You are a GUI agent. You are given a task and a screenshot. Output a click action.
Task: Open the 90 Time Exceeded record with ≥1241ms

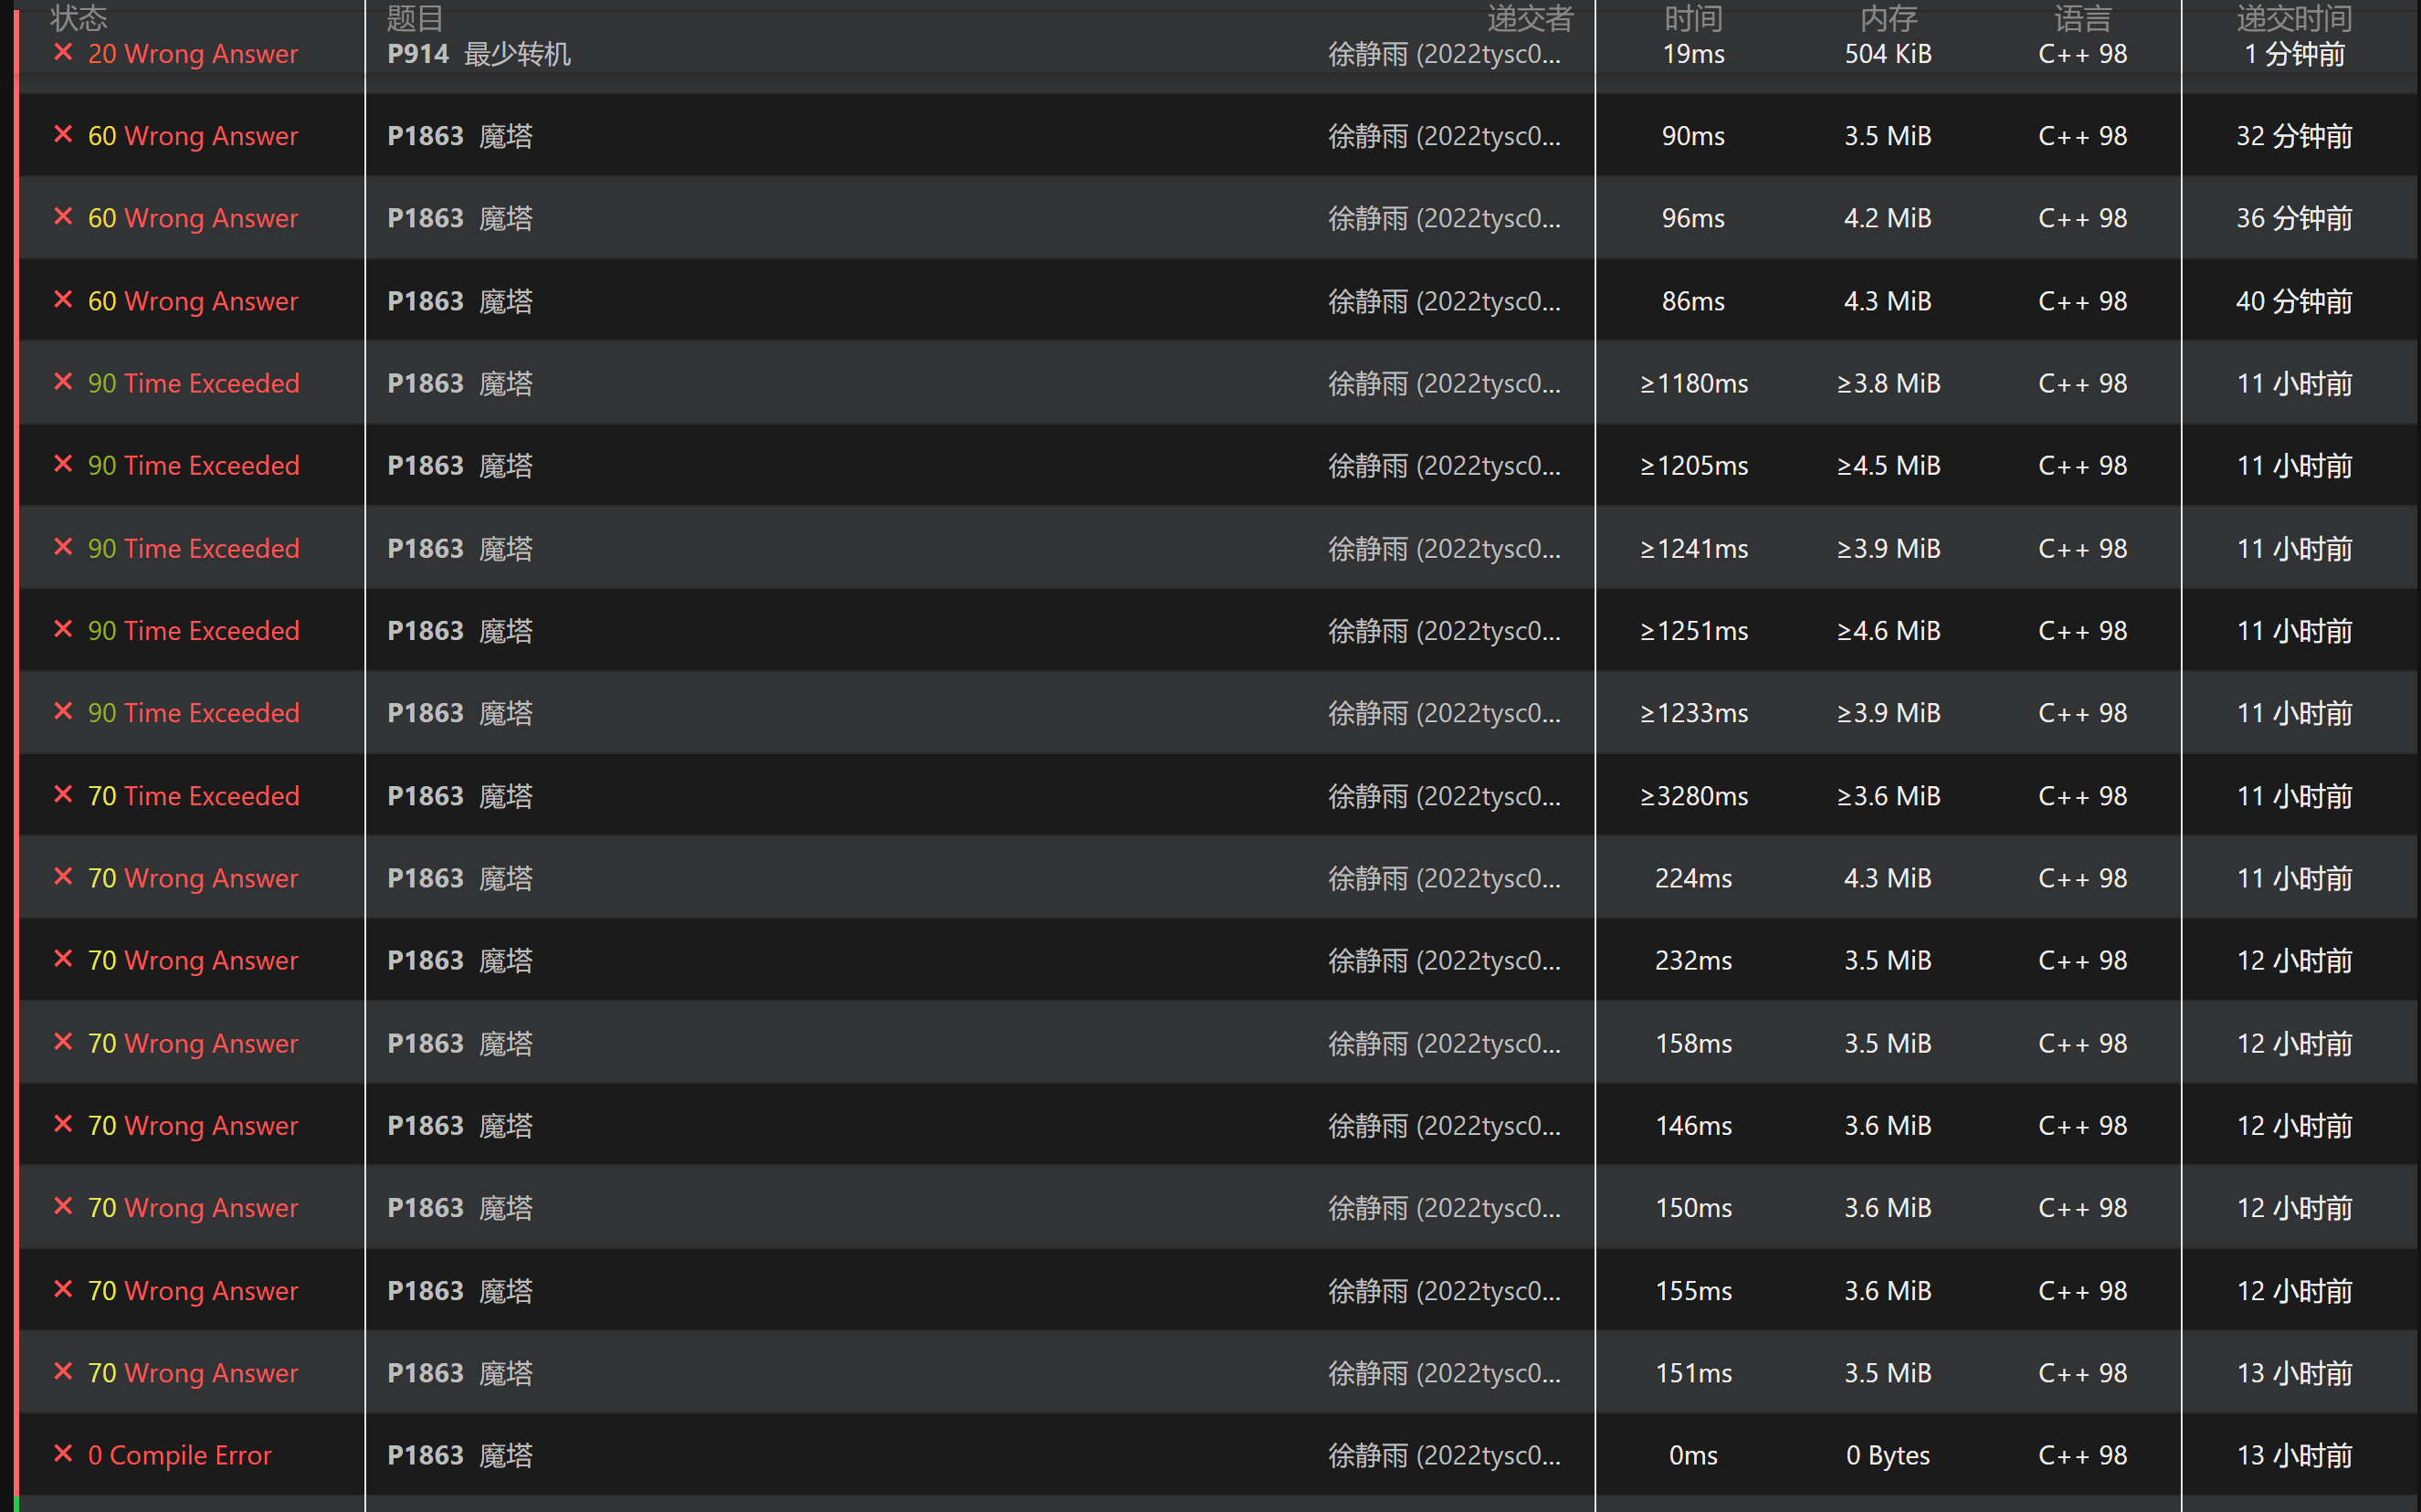tap(193, 548)
